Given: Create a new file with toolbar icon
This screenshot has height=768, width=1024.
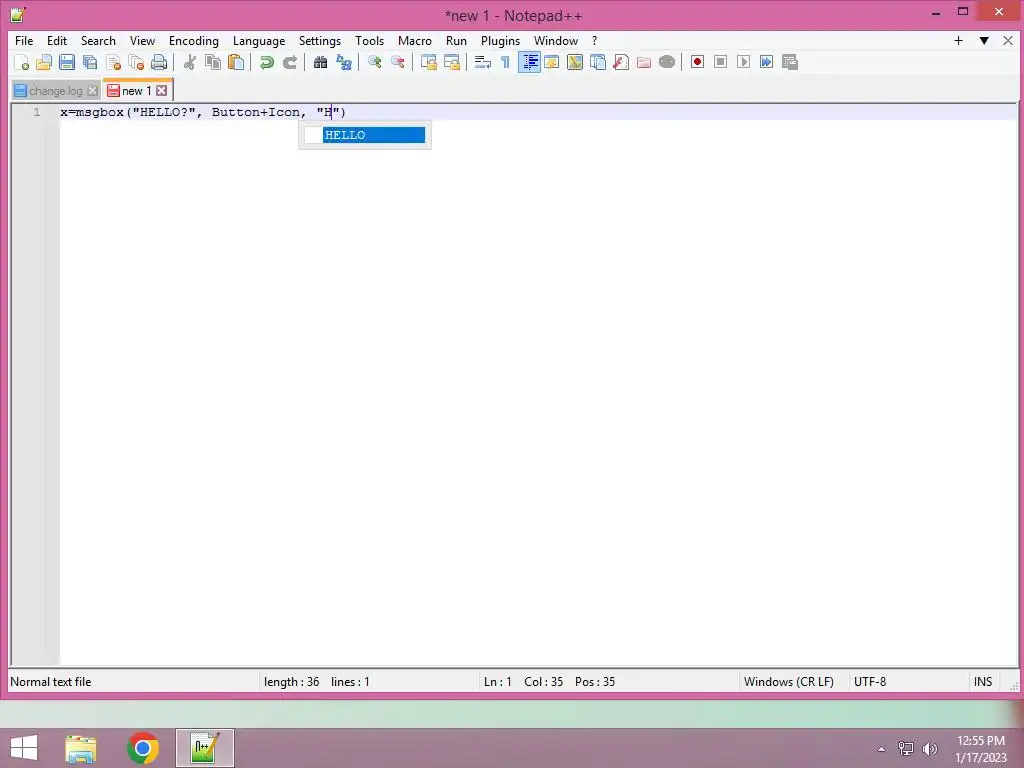Looking at the screenshot, I should [22, 62].
